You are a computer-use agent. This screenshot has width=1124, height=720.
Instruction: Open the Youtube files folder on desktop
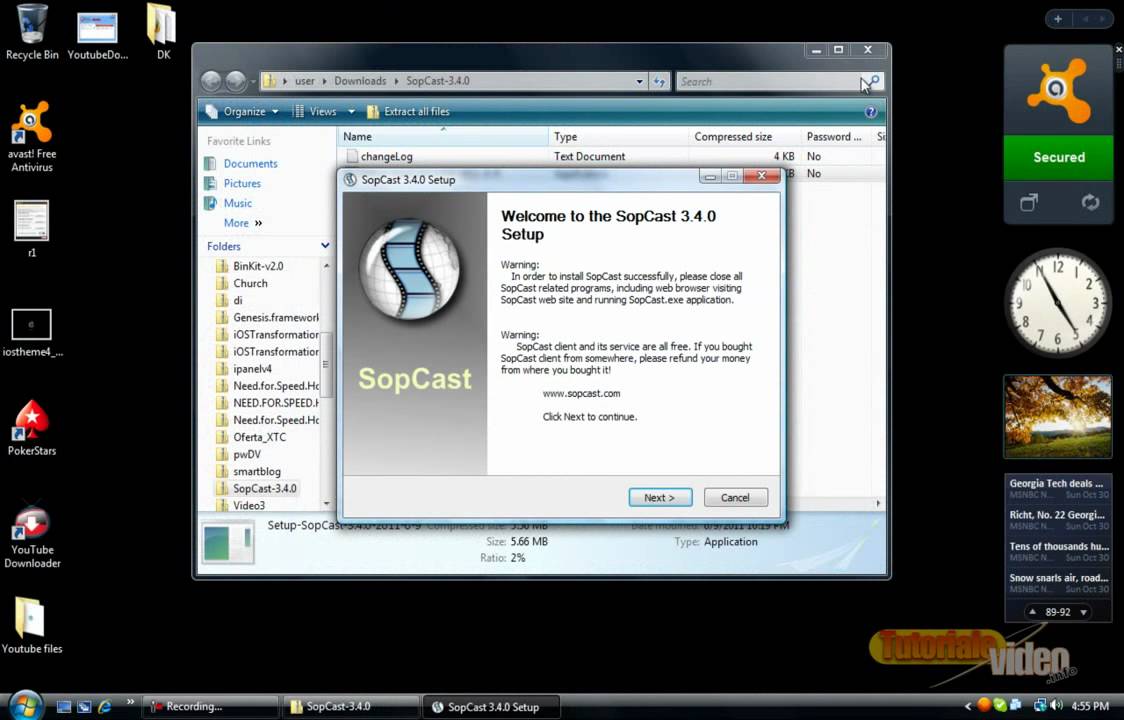[x=32, y=625]
